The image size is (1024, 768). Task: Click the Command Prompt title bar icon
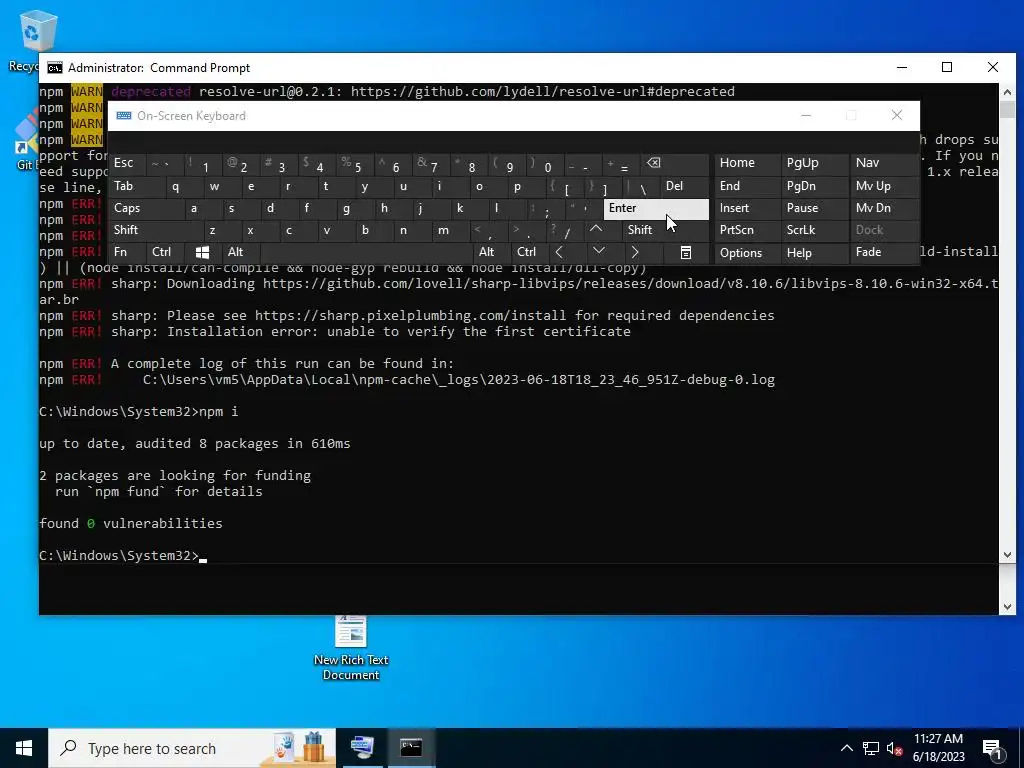point(55,68)
